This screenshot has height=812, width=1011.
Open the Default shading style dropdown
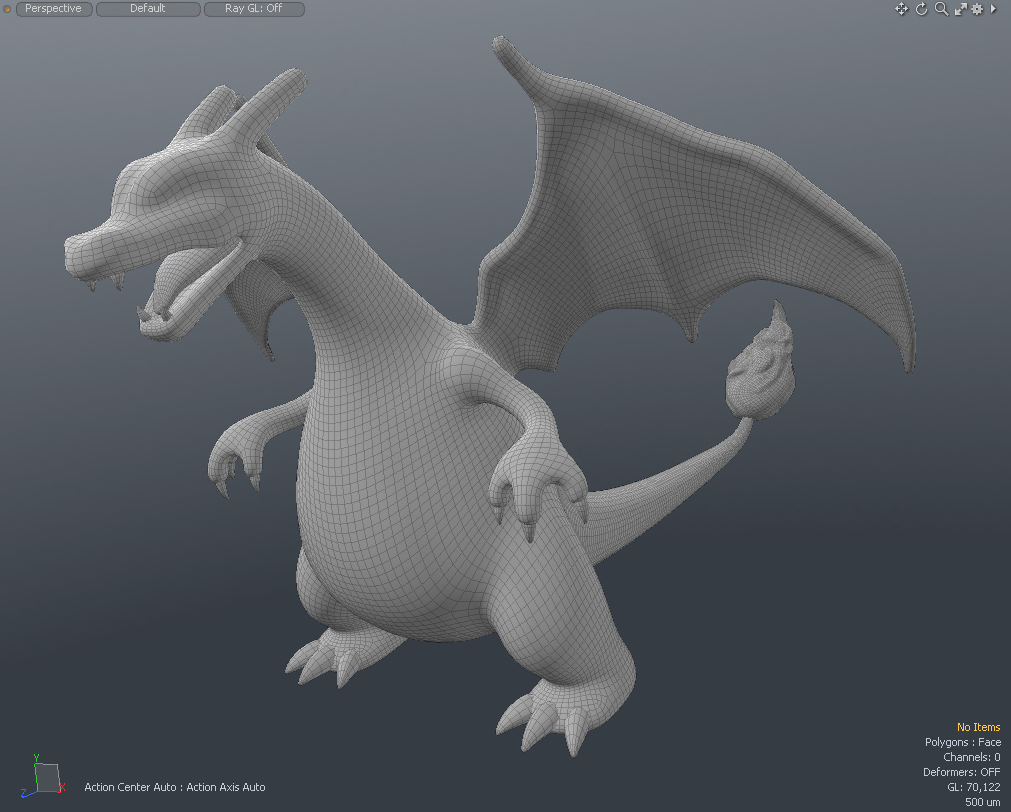[147, 8]
